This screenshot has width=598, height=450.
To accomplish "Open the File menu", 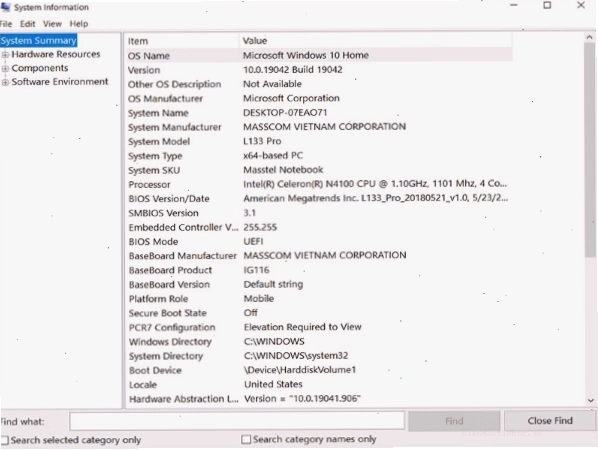I will (6, 24).
